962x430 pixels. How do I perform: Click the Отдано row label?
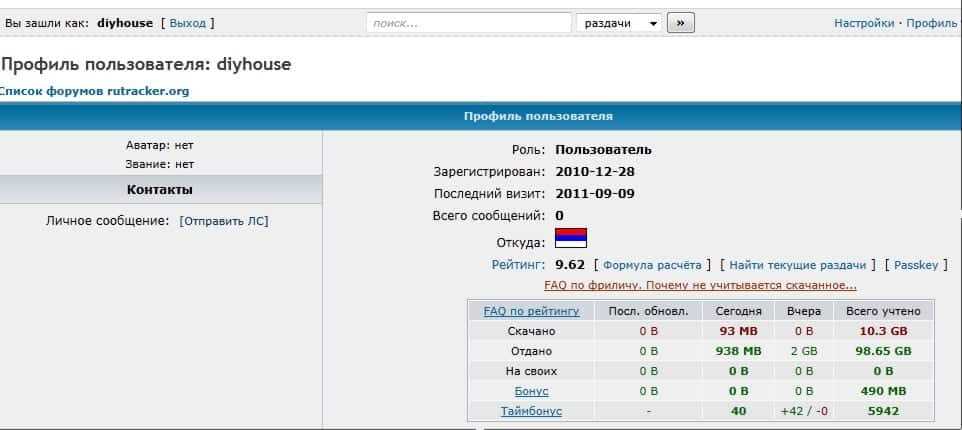tap(531, 351)
